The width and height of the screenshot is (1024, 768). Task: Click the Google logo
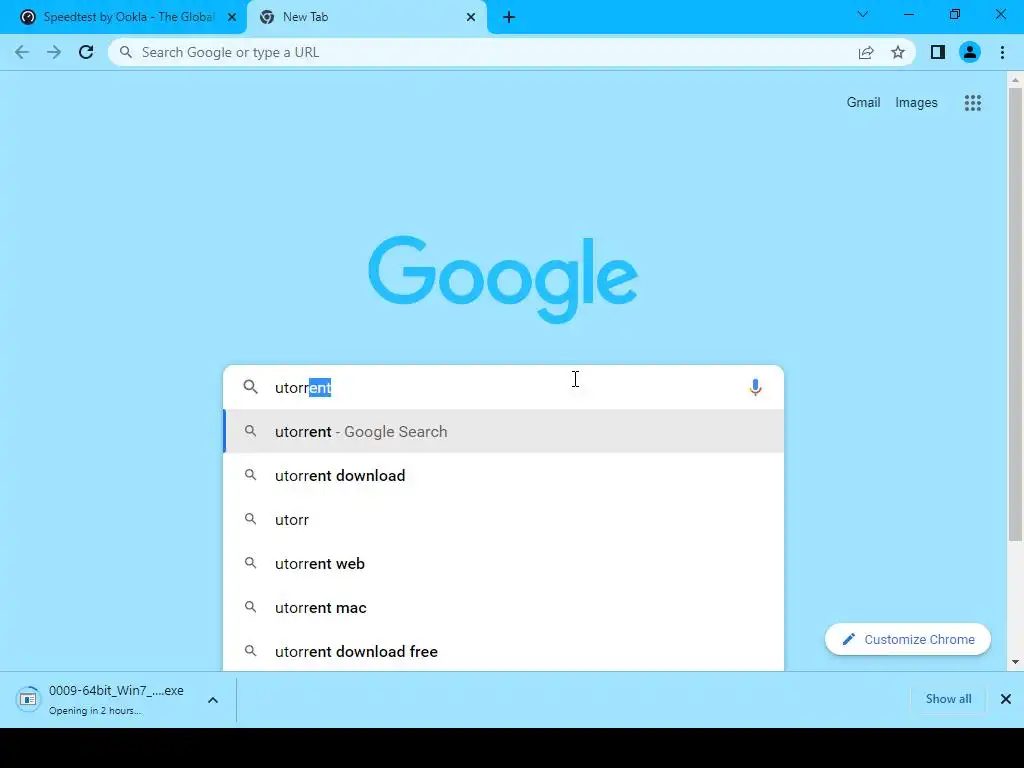coord(503,279)
